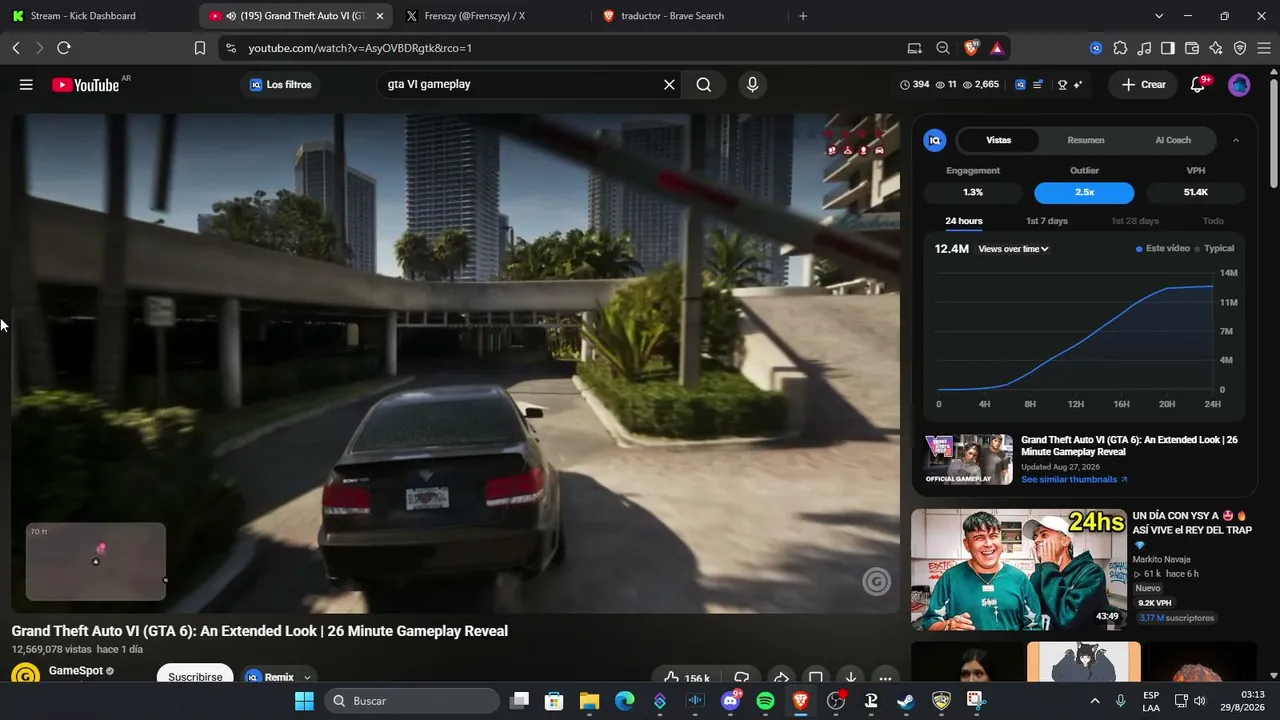Open the tab search dropdown arrow

point(1159,16)
